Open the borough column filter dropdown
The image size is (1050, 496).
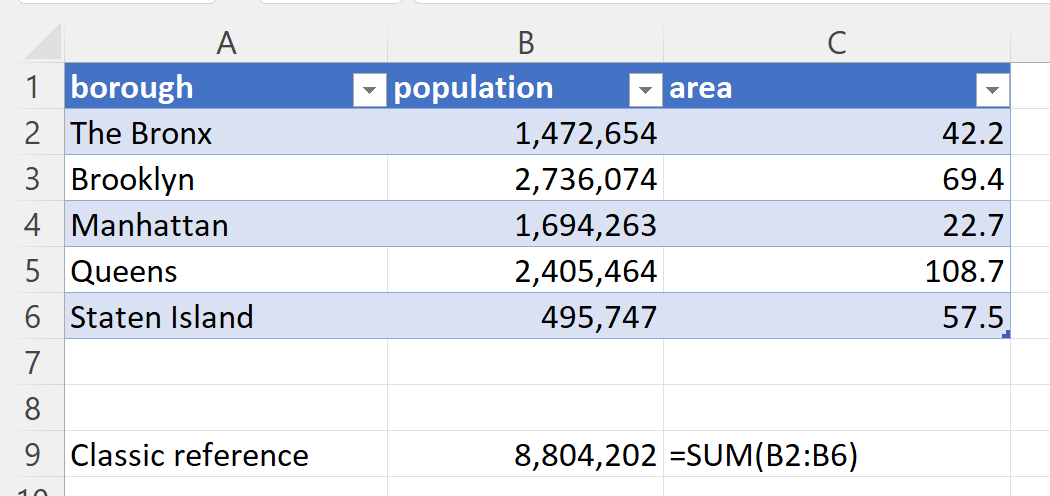tap(370, 90)
